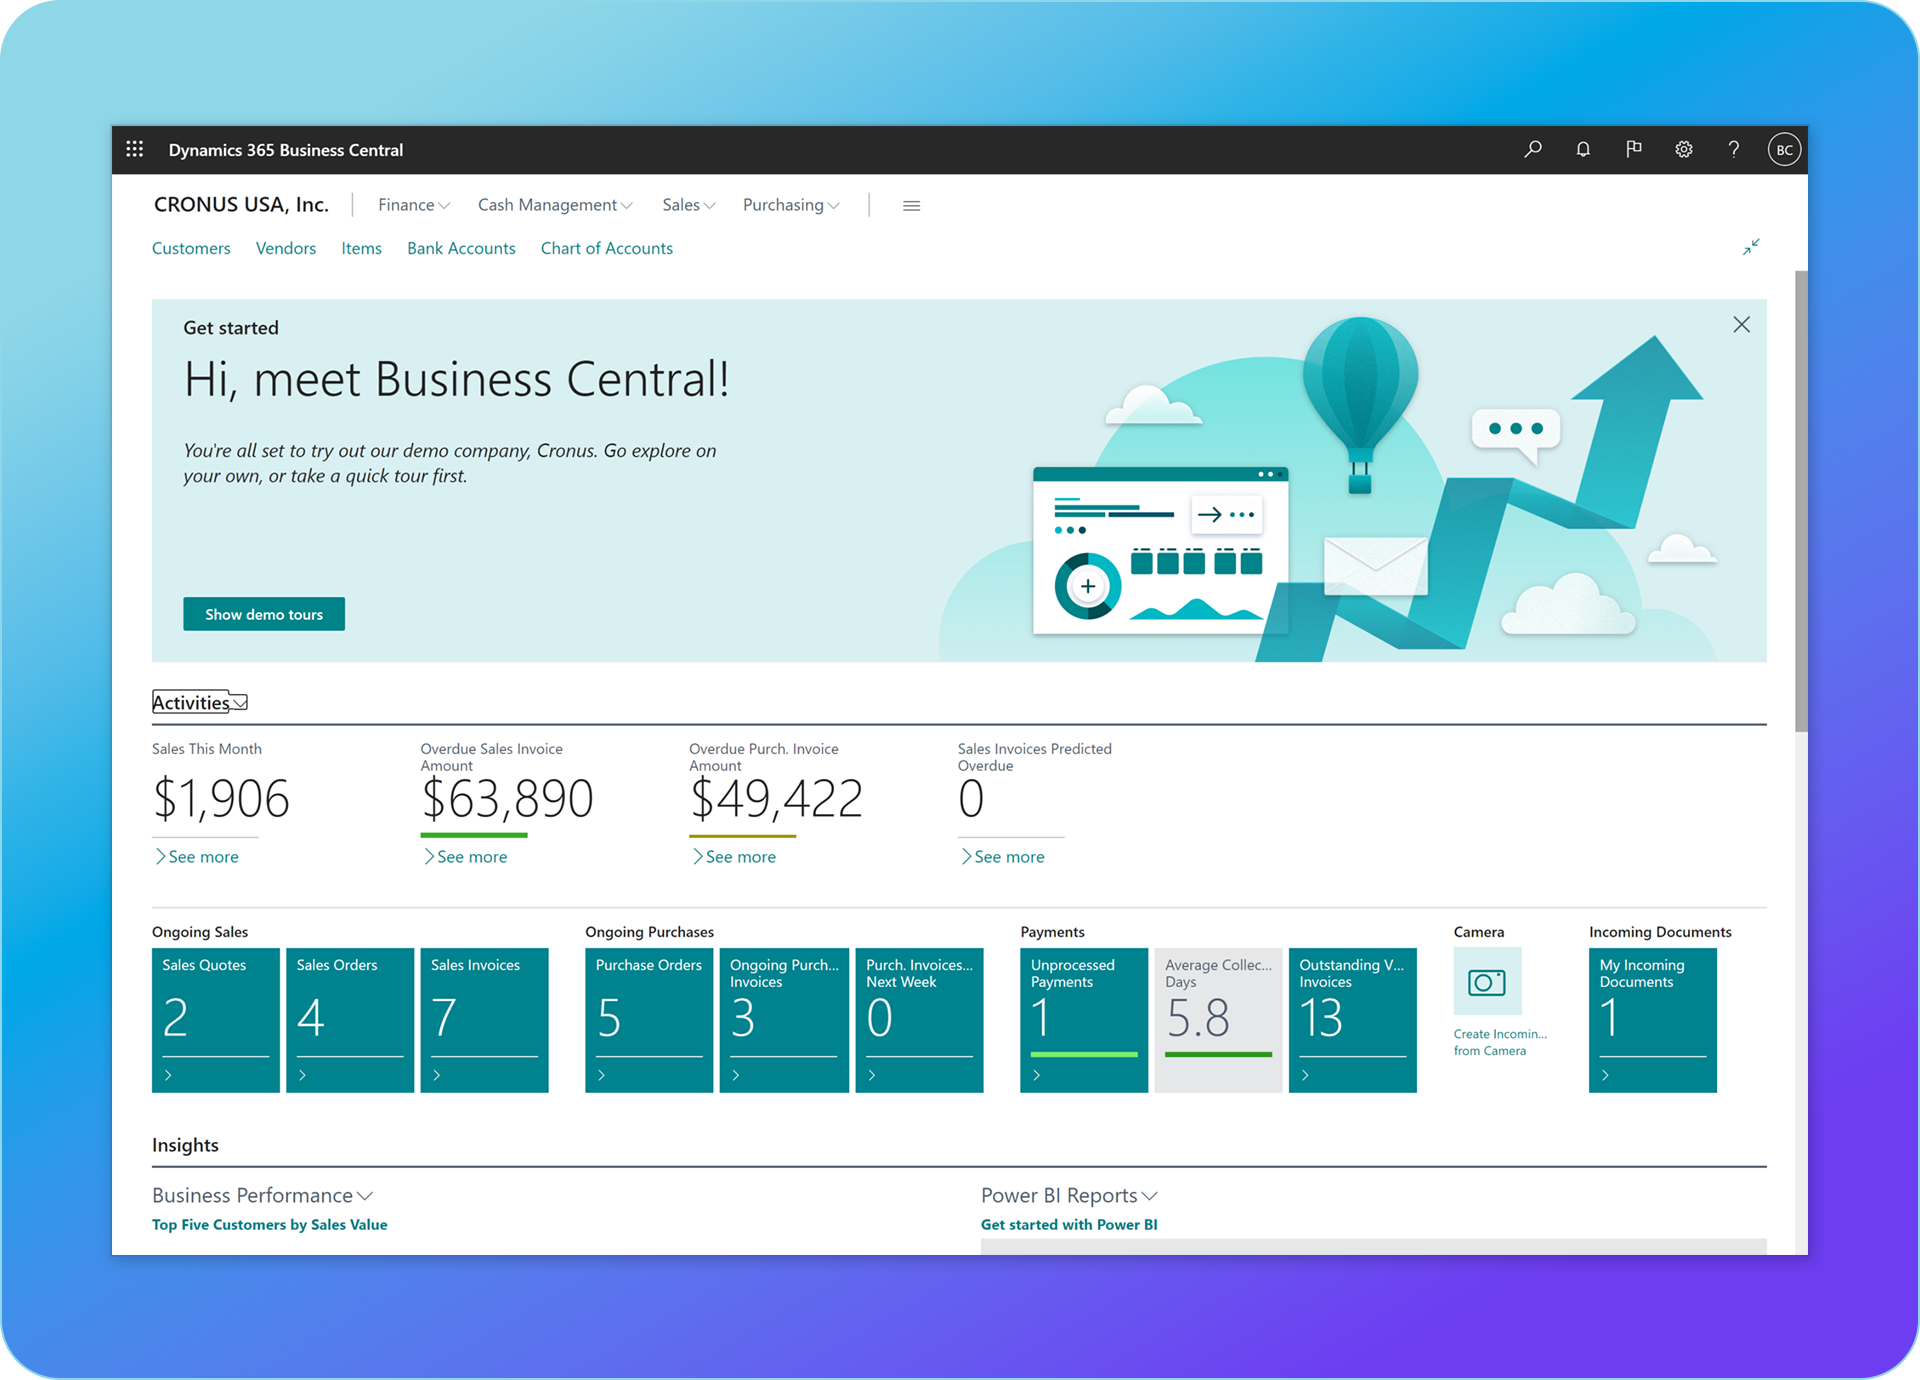Expand the Cash Management dropdown
This screenshot has height=1380, width=1920.
(554, 205)
